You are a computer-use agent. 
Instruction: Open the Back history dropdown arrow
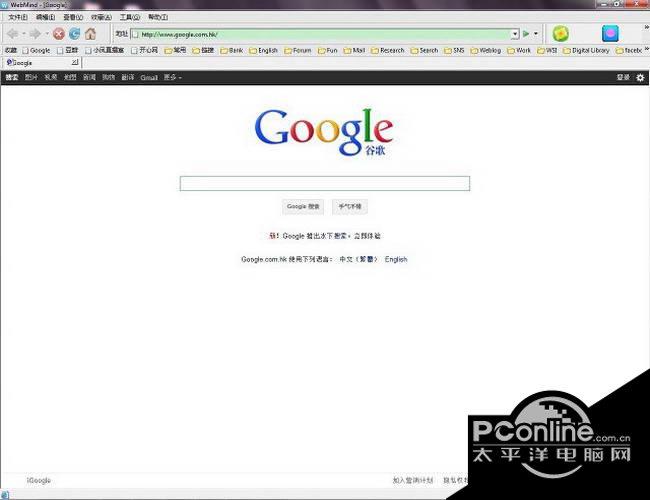tap(24, 34)
